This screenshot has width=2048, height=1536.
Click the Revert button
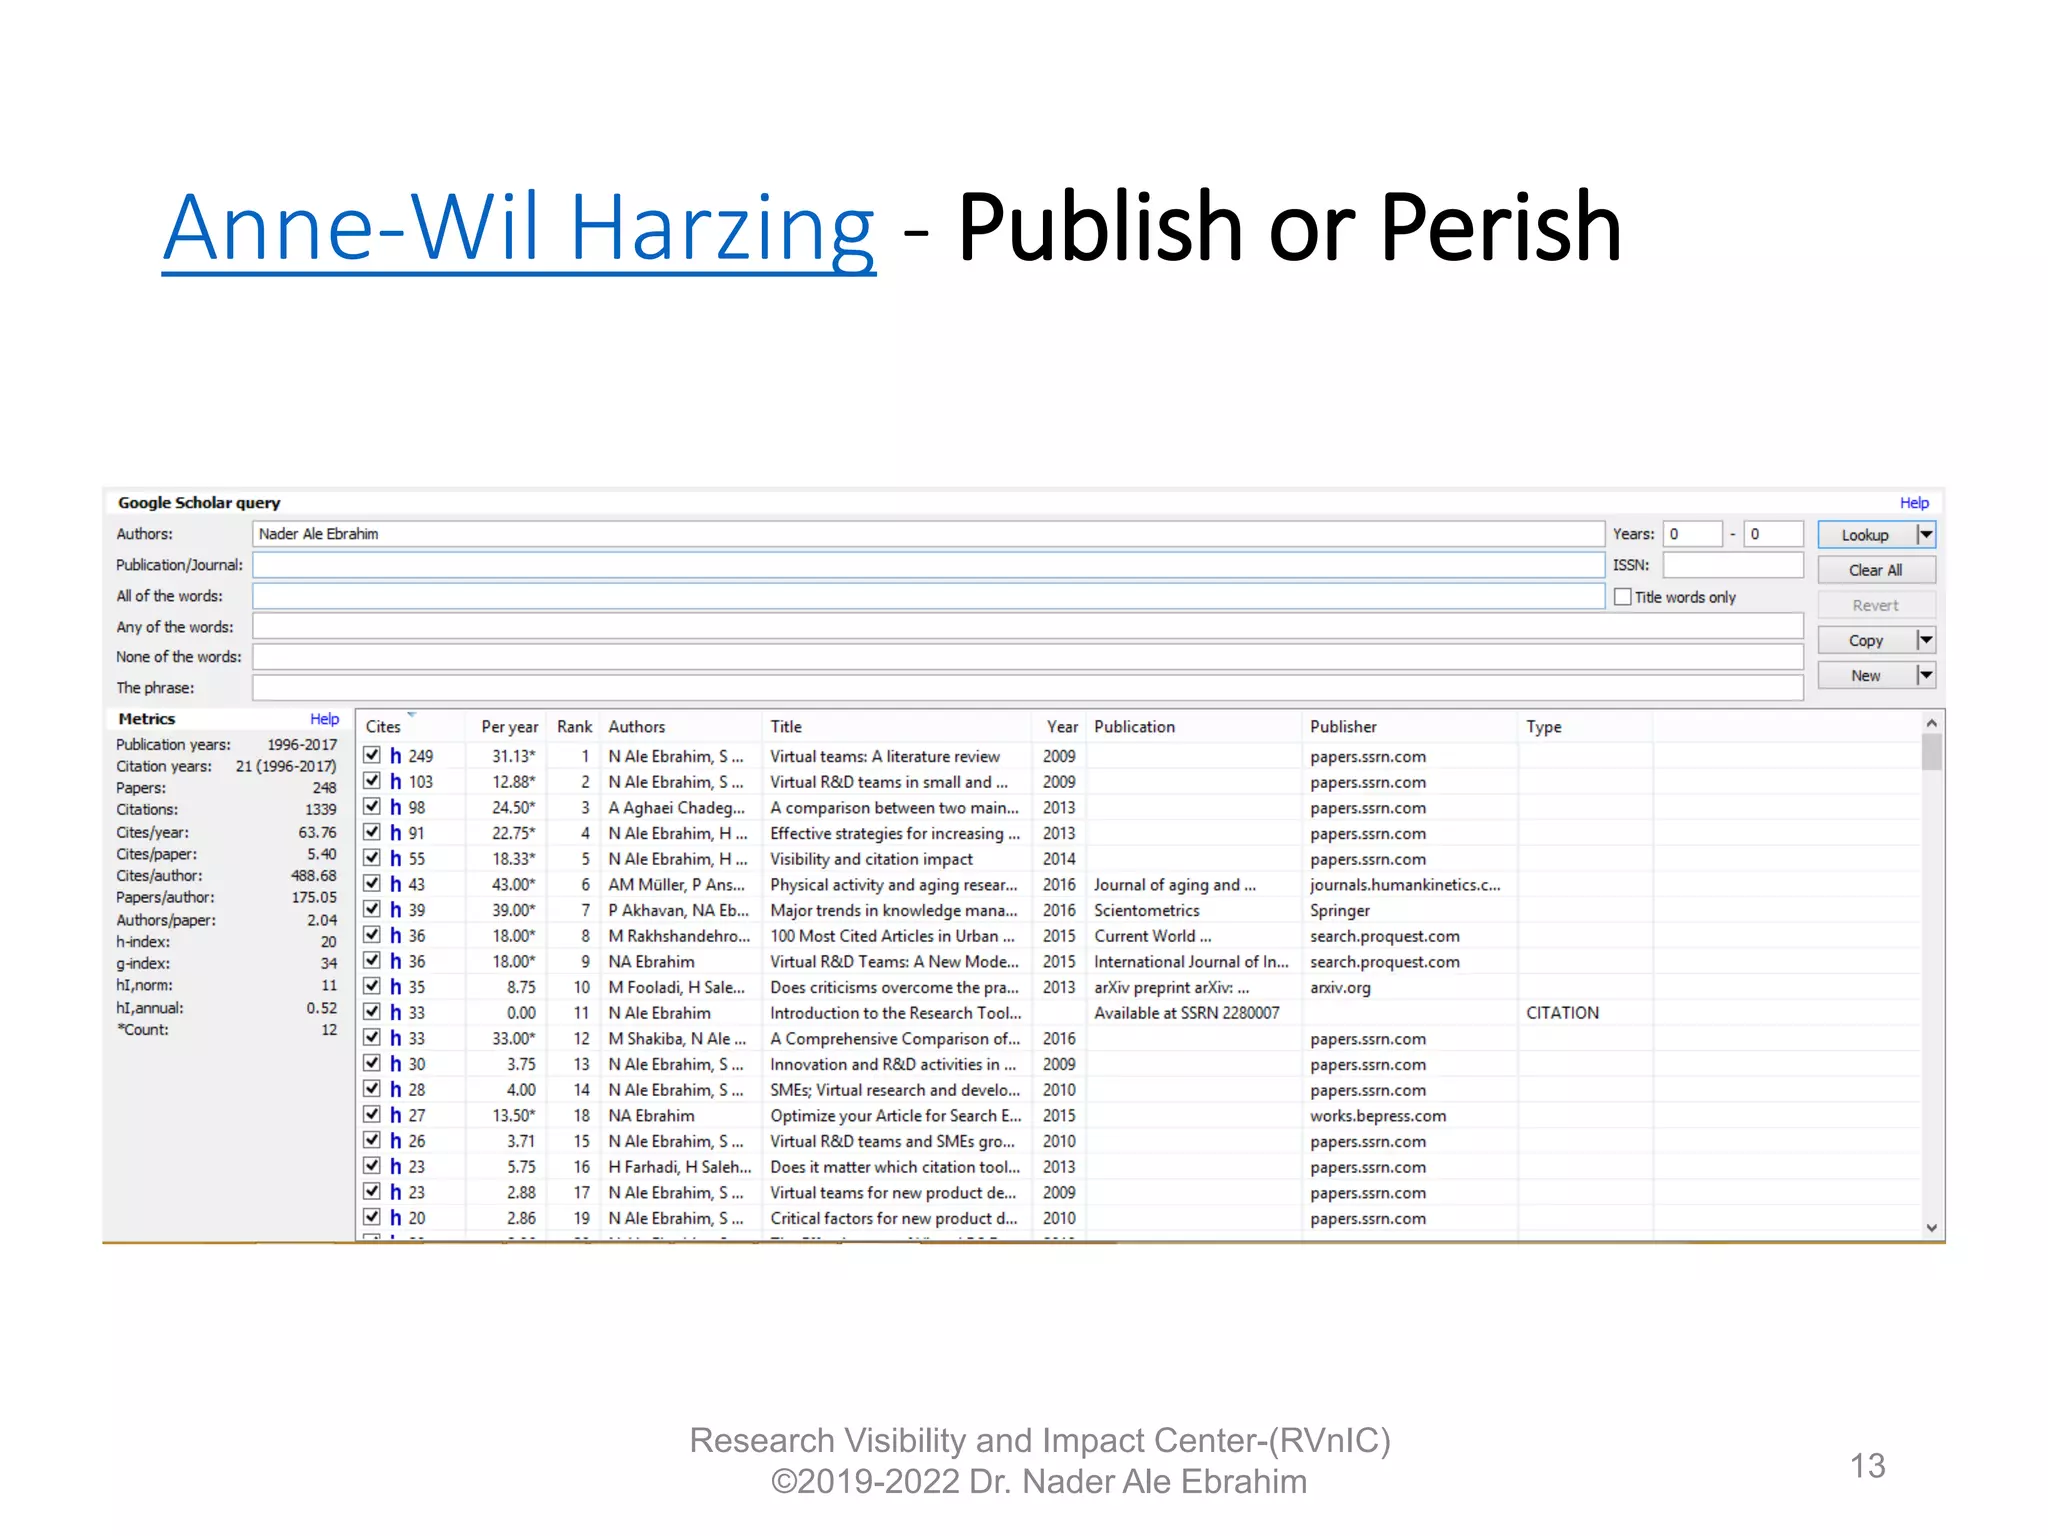coord(1876,605)
